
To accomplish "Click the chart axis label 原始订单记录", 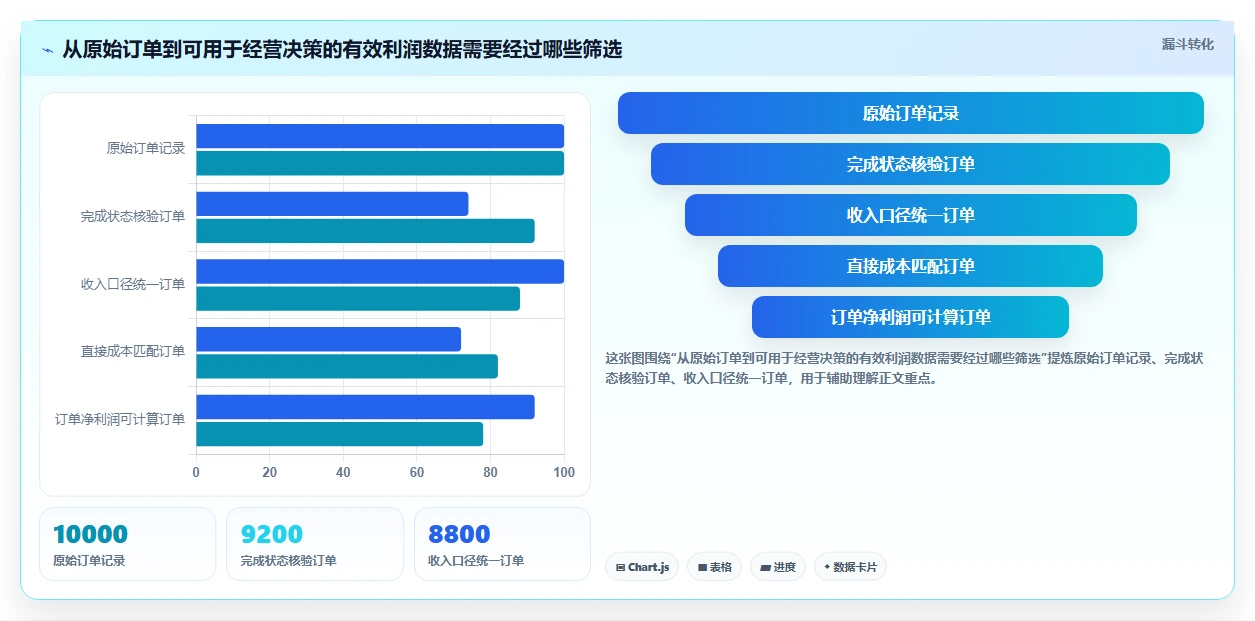I will [146, 148].
